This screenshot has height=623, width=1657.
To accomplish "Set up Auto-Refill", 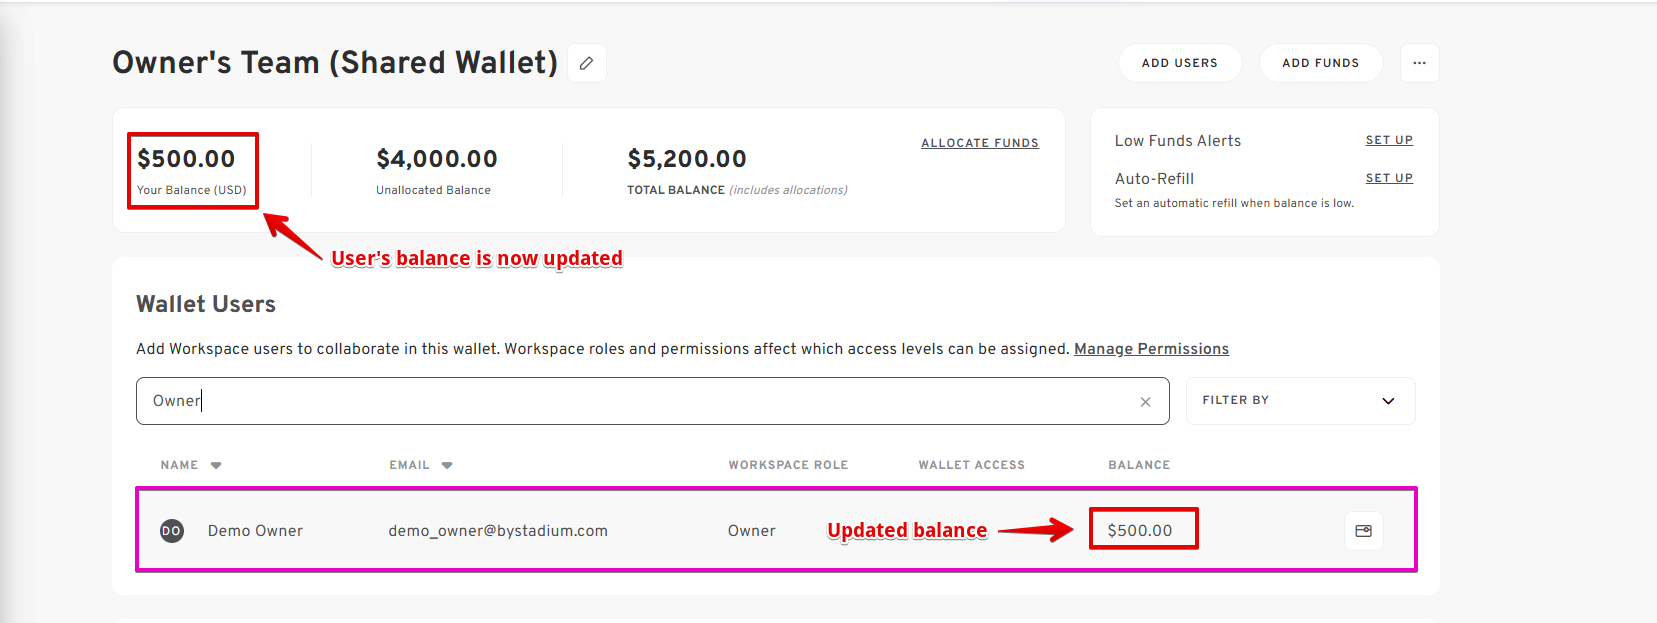I will (x=1389, y=178).
